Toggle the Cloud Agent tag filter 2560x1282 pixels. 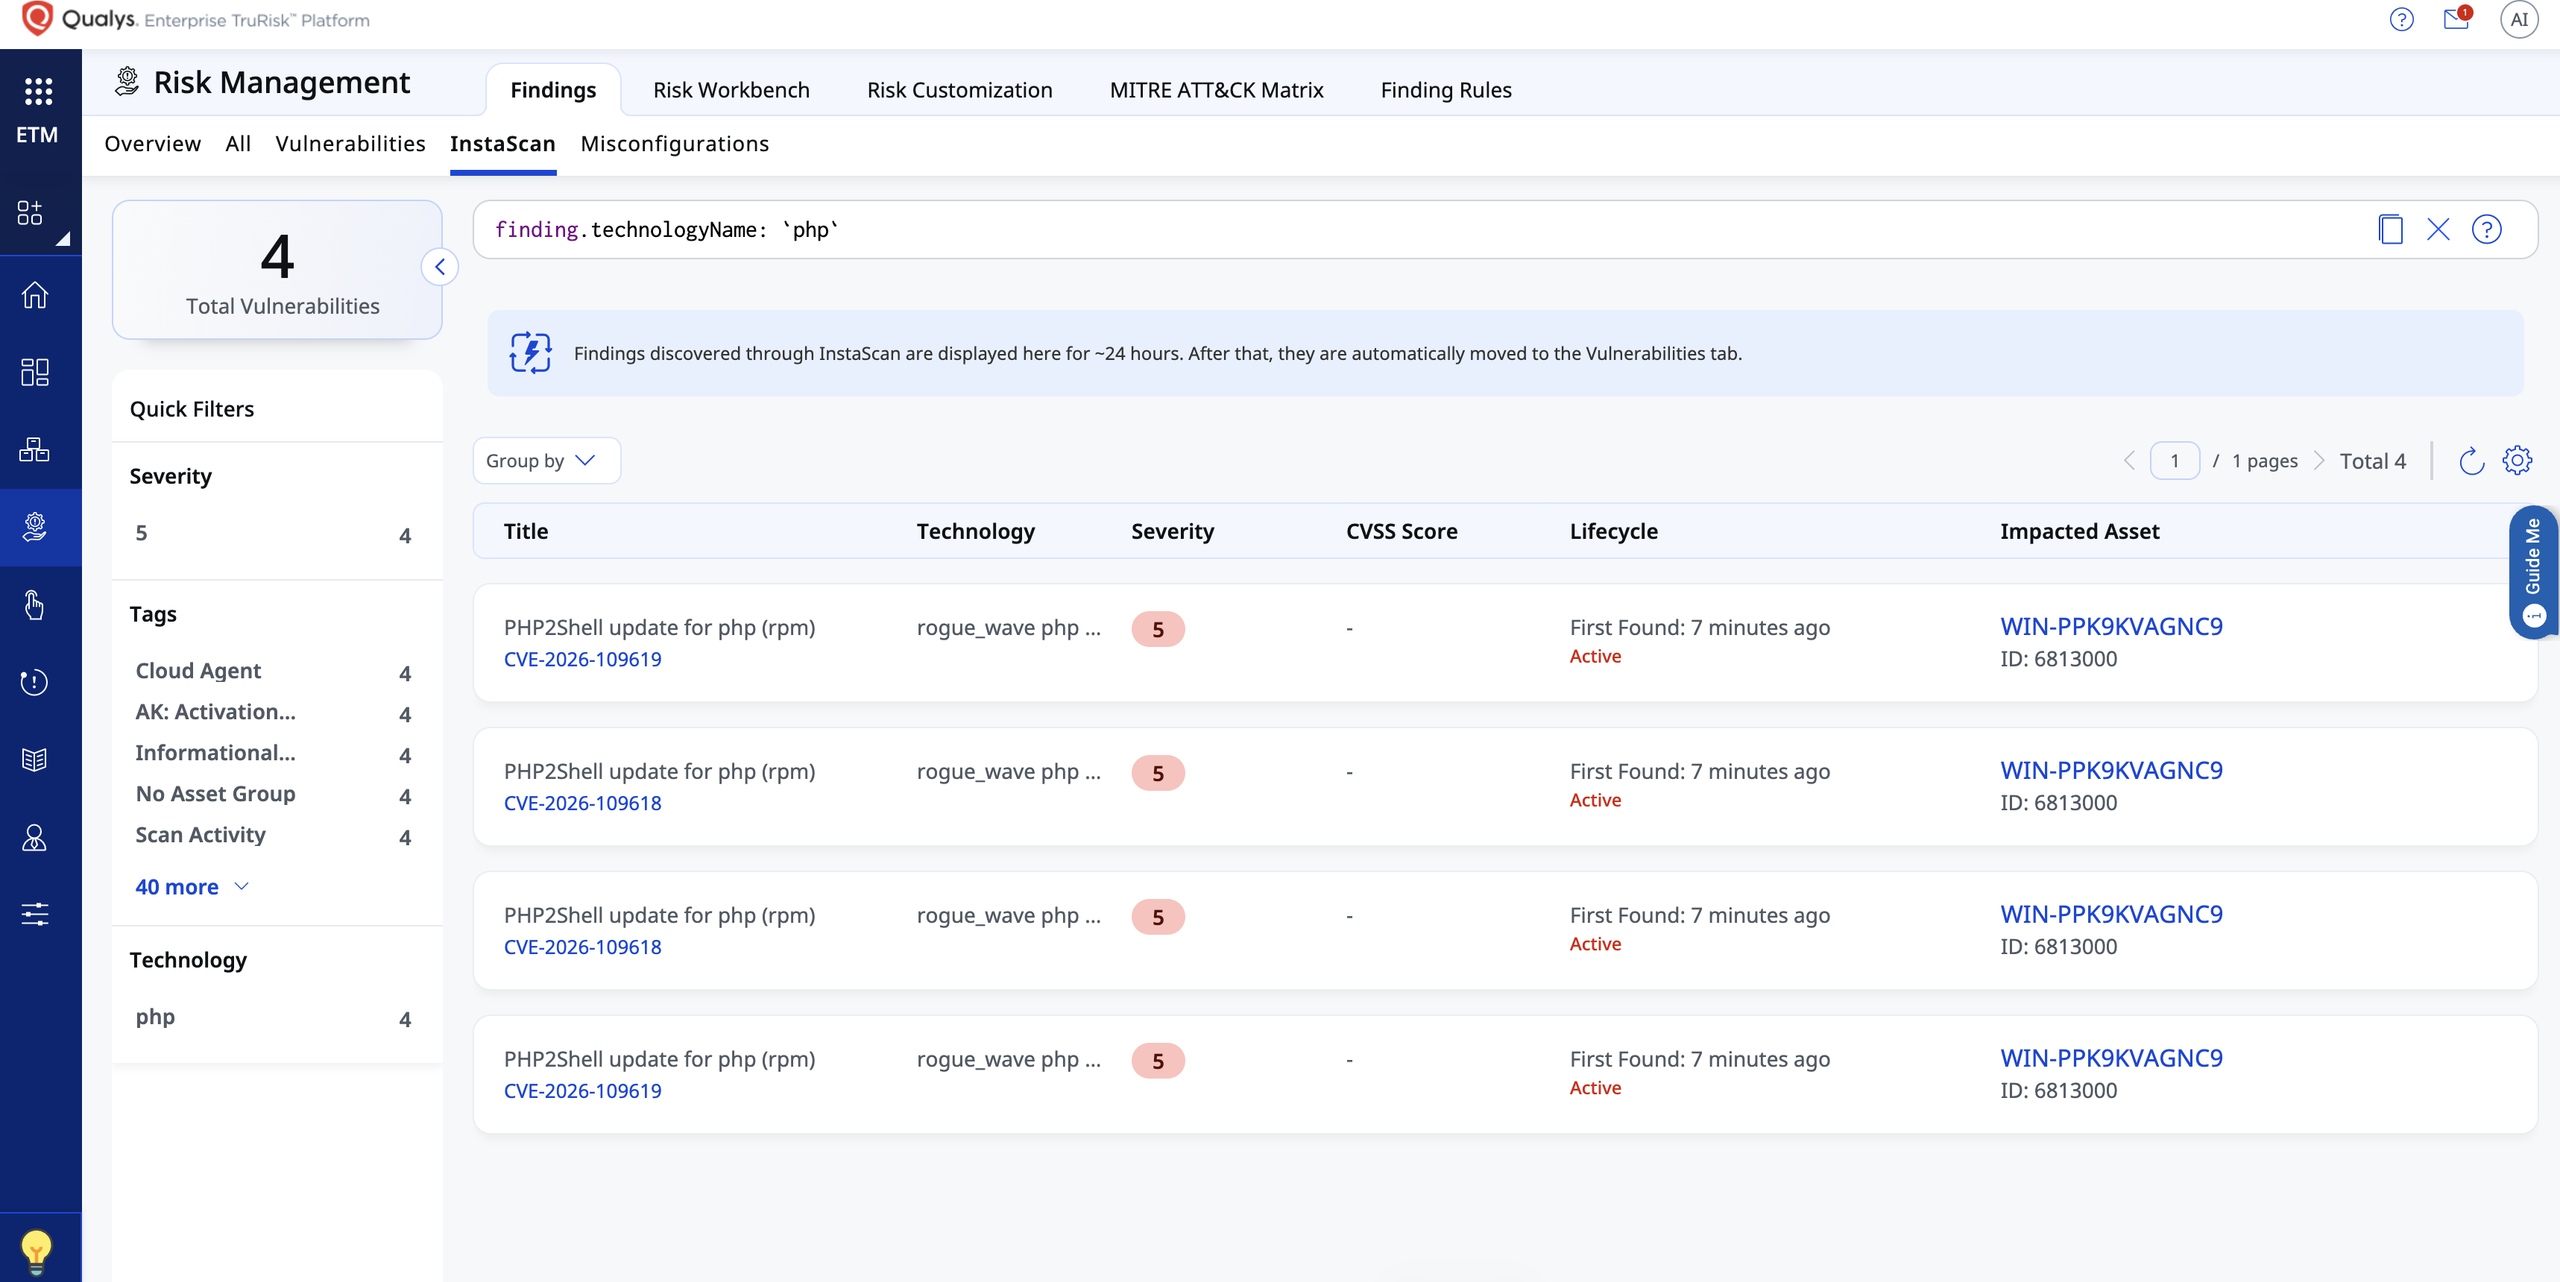(273, 671)
